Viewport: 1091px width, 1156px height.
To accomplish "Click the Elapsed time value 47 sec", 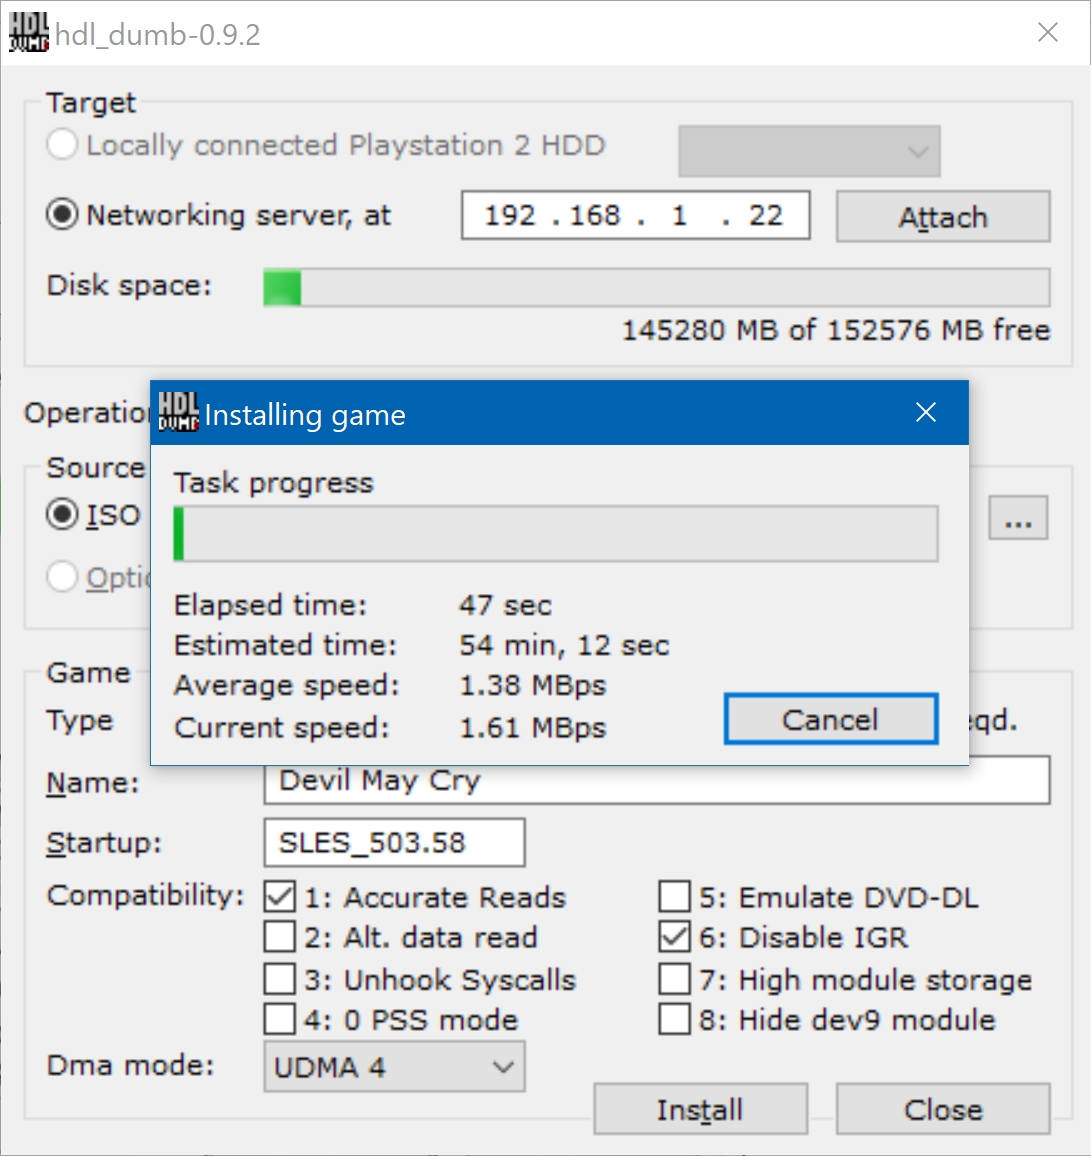I will (505, 605).
